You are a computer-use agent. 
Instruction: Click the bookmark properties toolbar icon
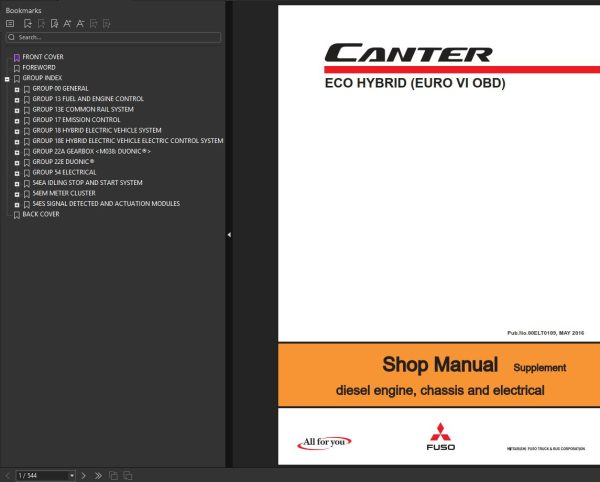pyautogui.click(x=54, y=24)
